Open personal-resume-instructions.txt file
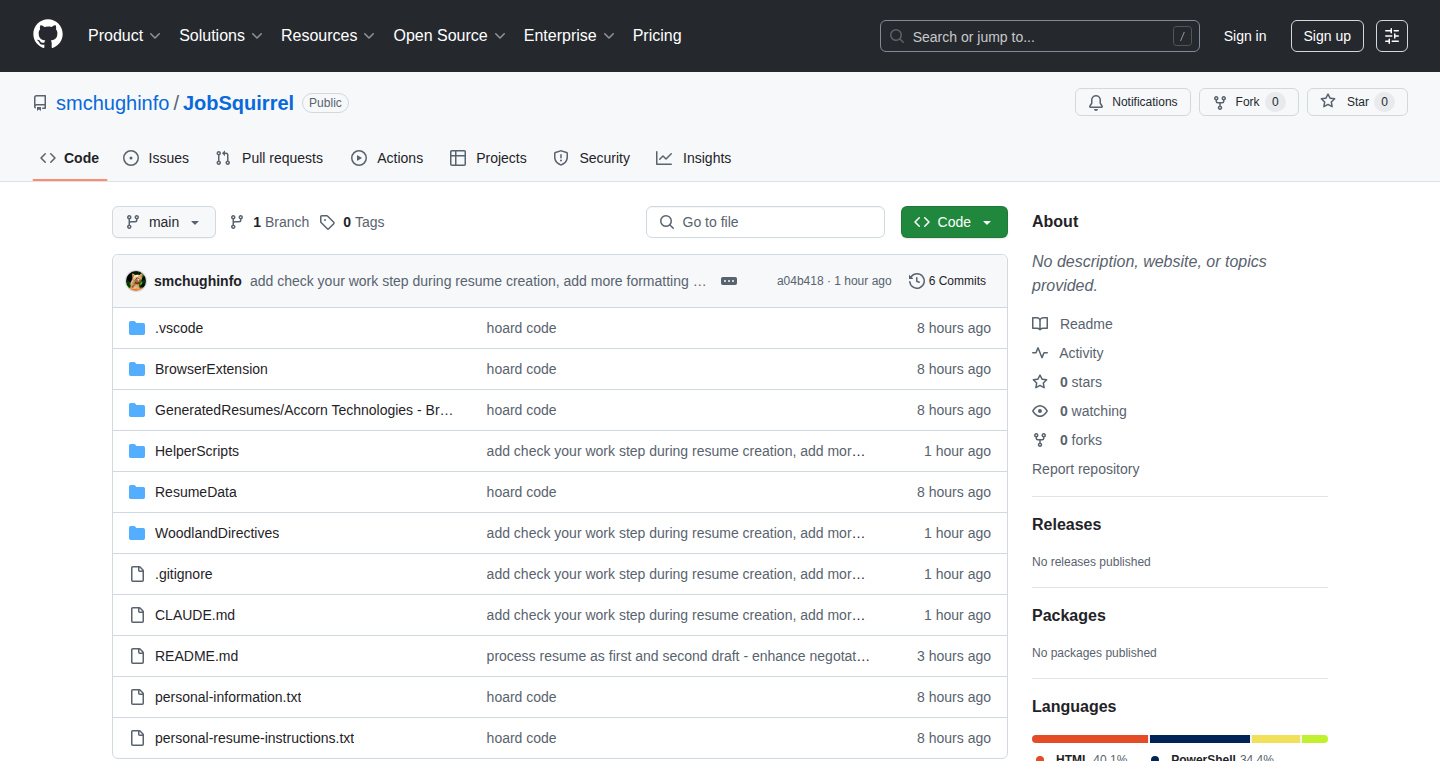 click(254, 738)
